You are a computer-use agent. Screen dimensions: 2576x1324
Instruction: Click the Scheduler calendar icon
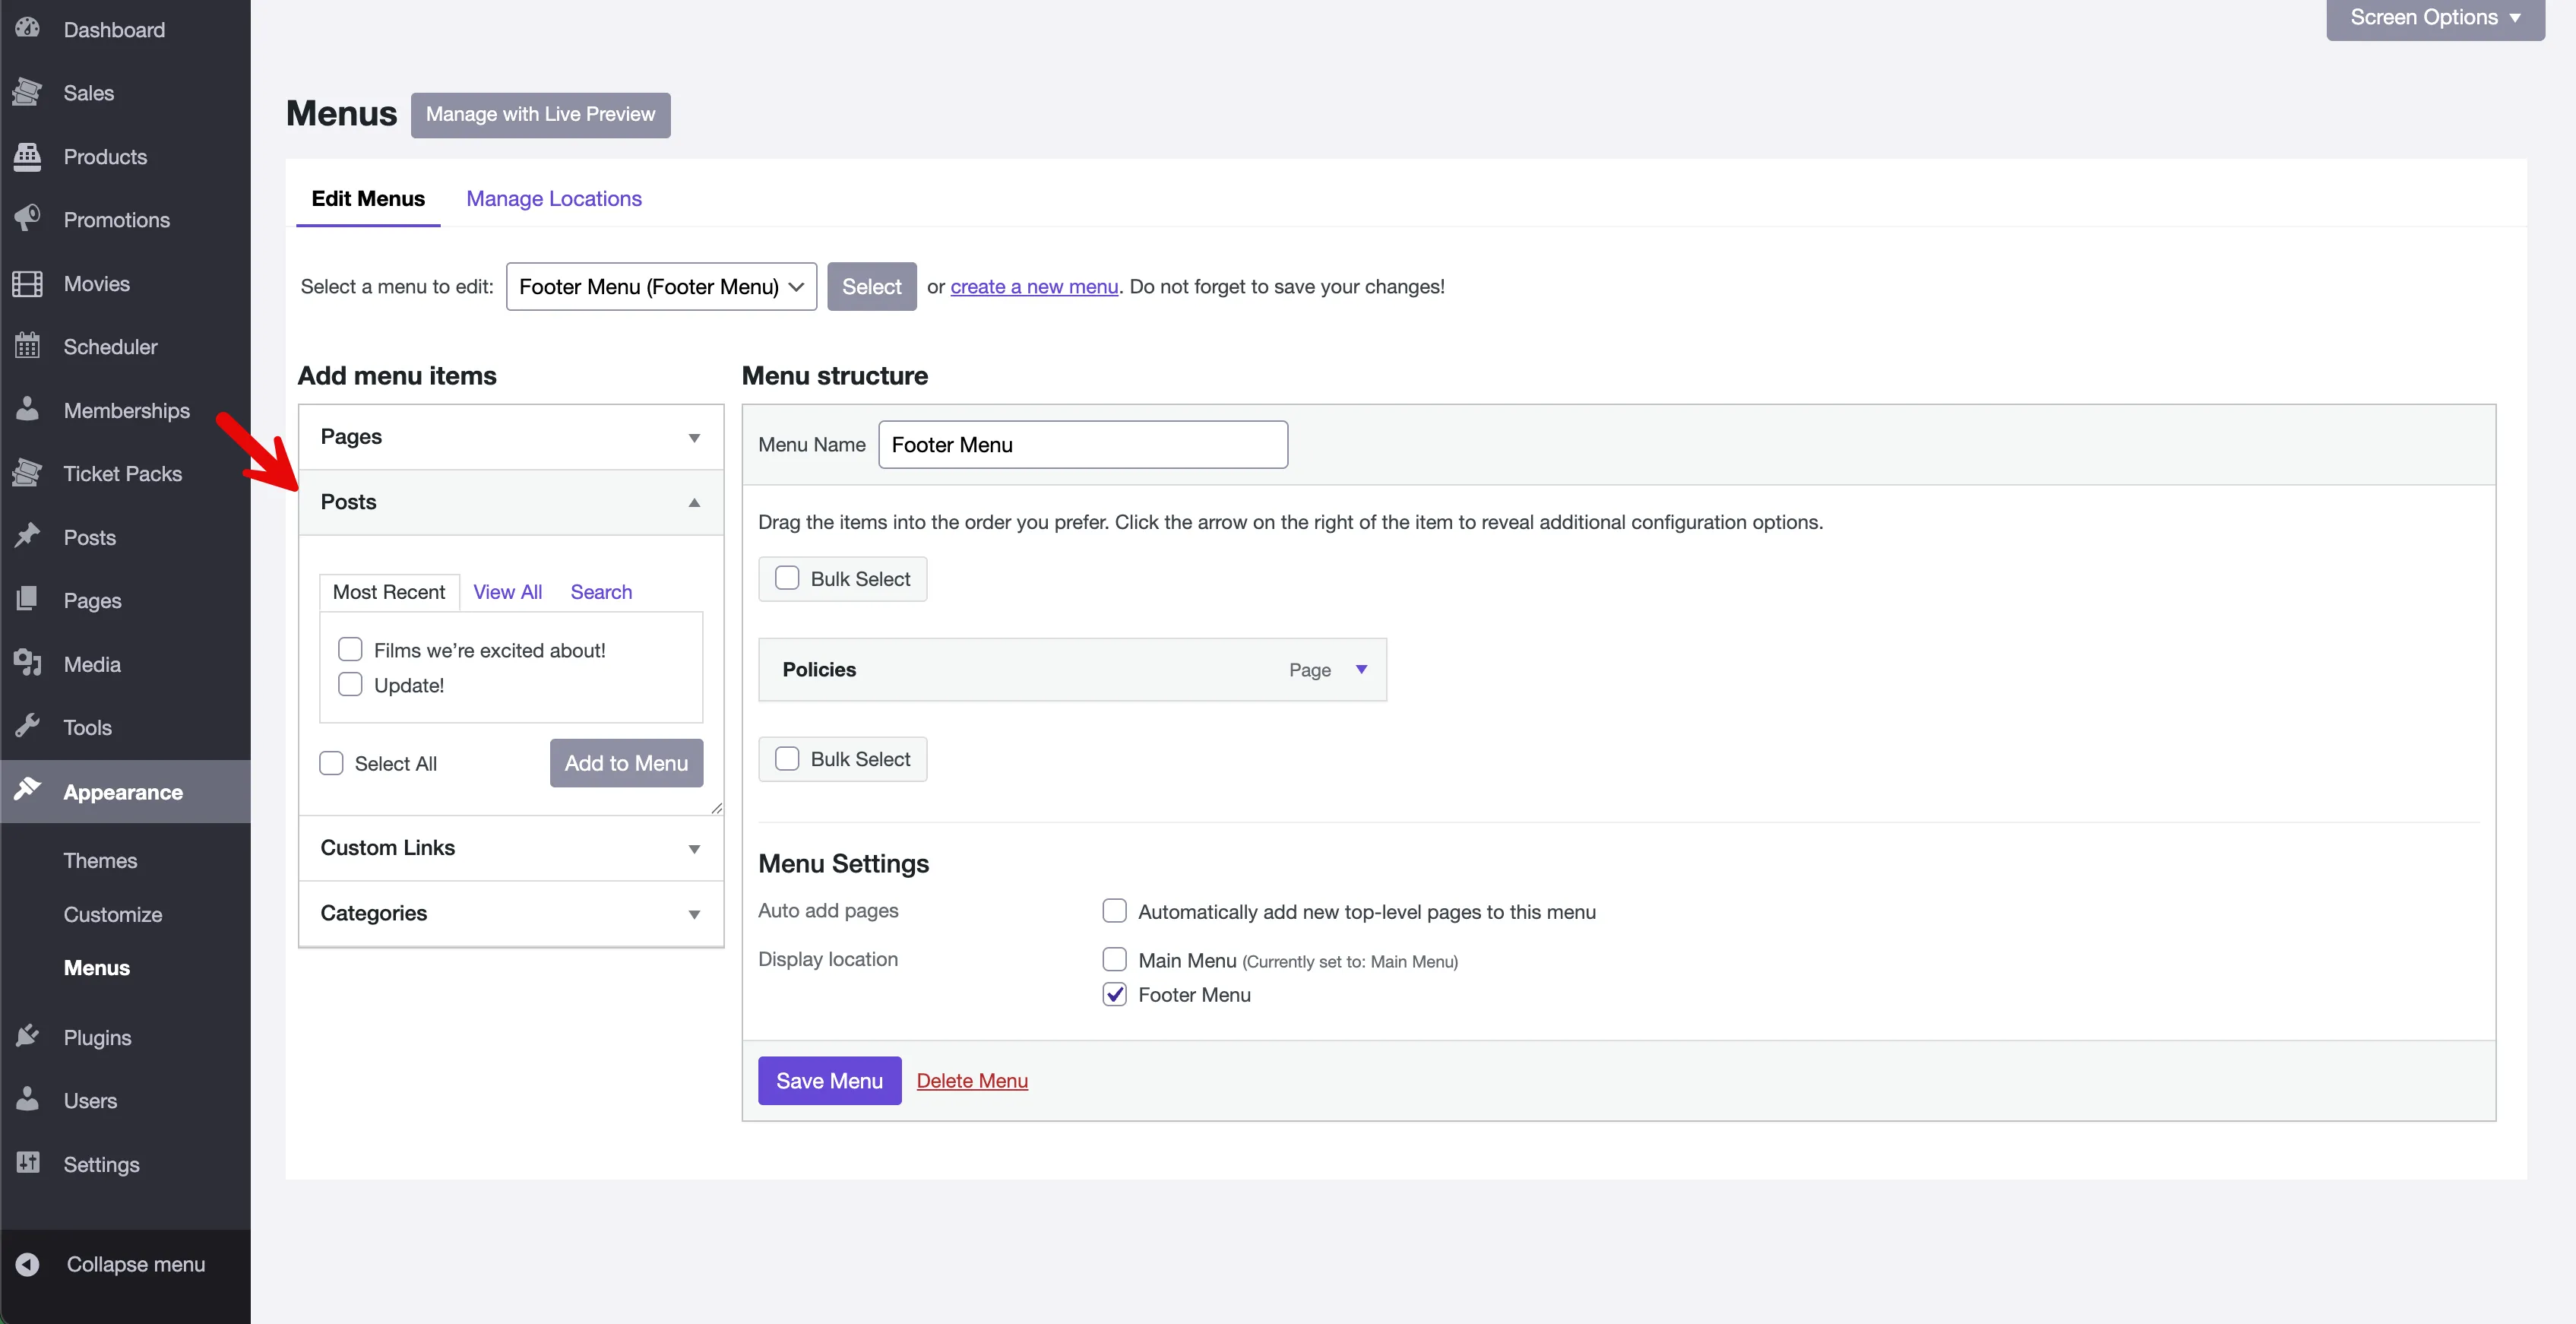pos(27,346)
